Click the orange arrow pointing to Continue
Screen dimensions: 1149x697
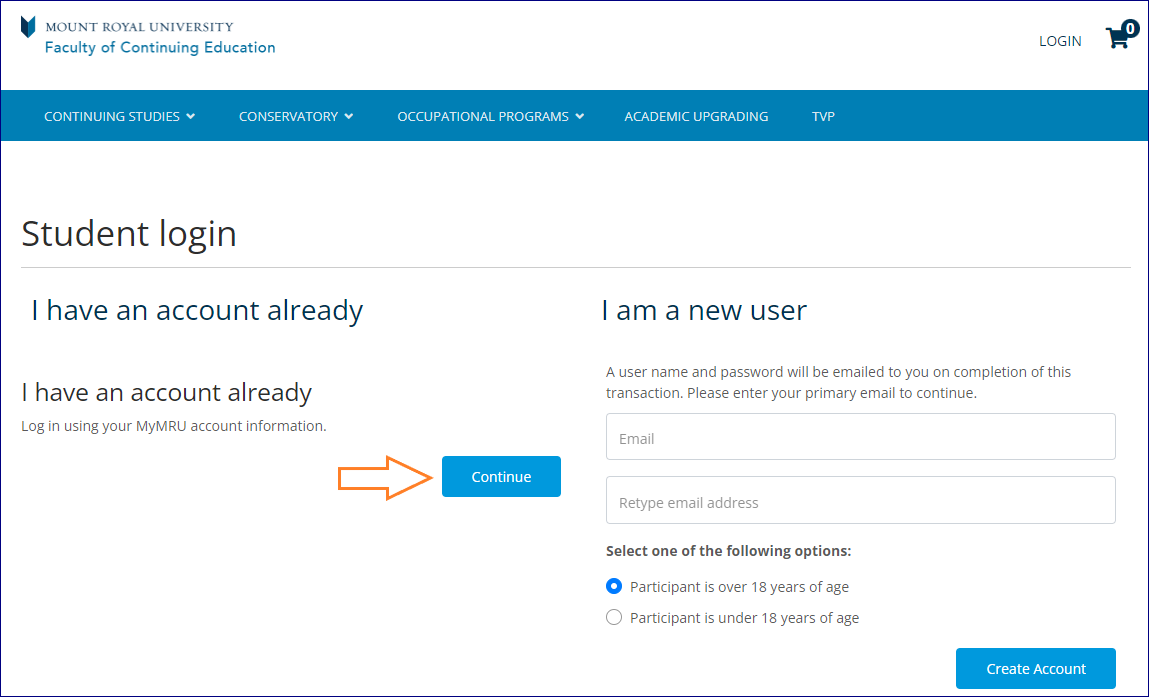pyautogui.click(x=384, y=477)
